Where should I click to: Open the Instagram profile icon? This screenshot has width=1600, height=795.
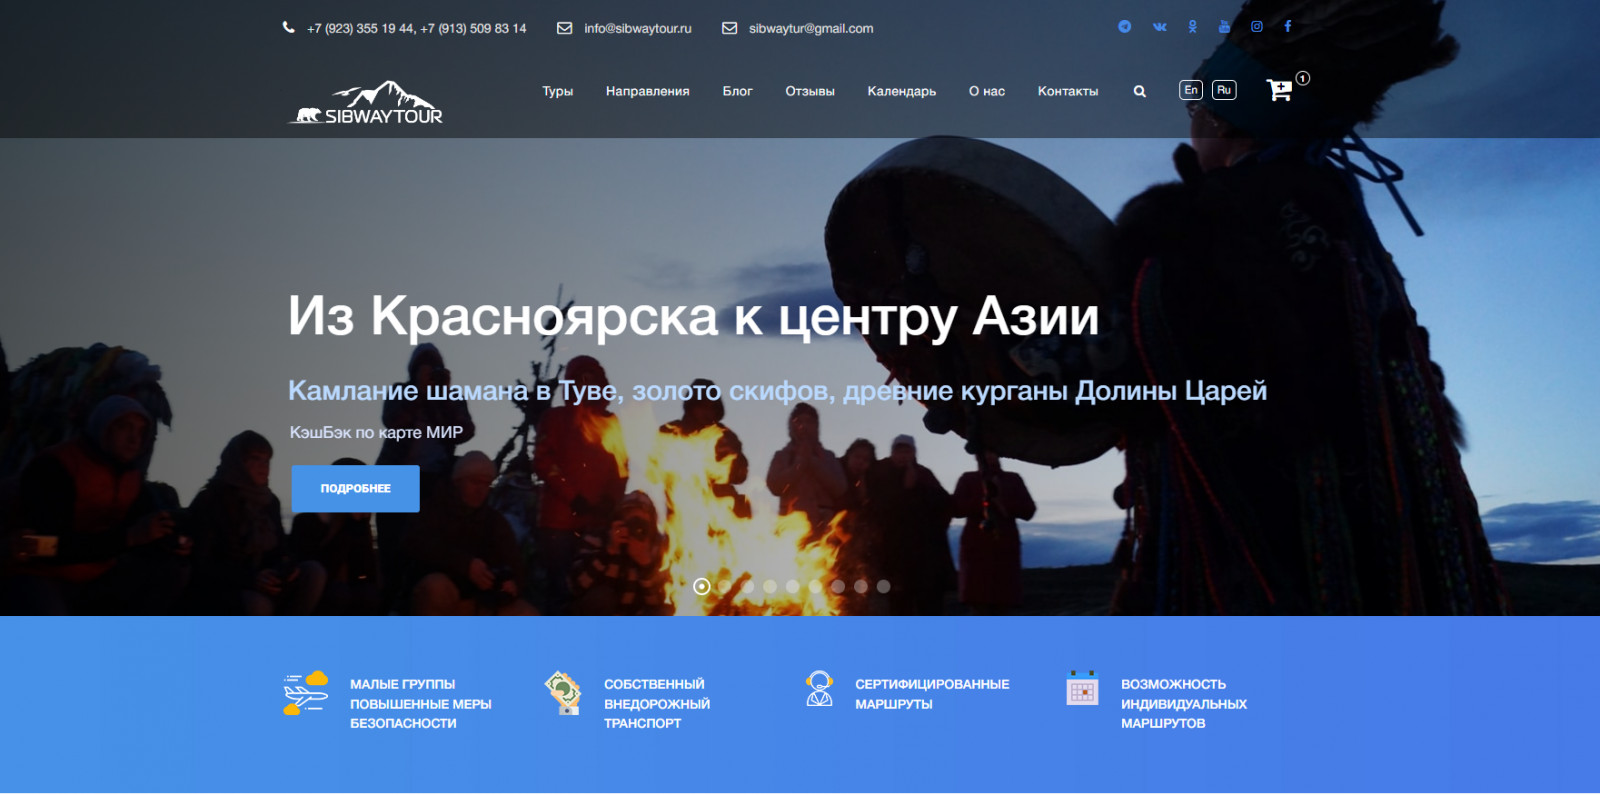pyautogui.click(x=1257, y=27)
